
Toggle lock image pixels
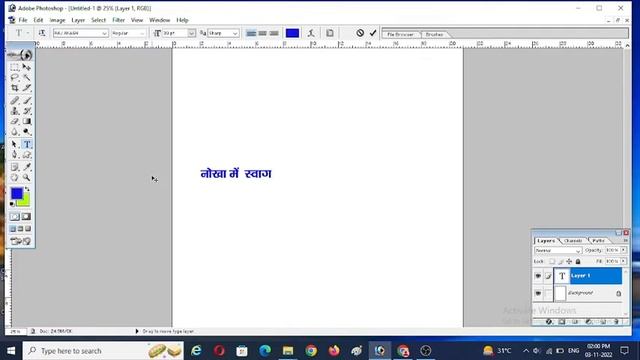coord(560,261)
